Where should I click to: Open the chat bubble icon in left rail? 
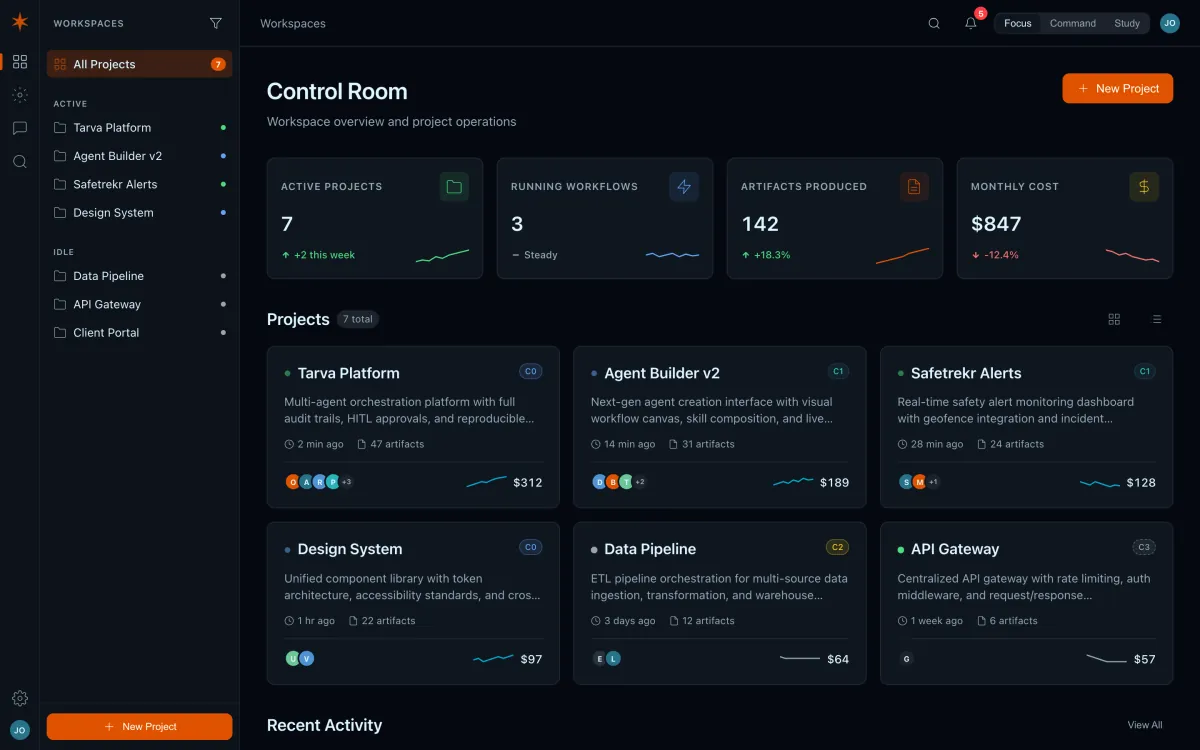click(19, 128)
